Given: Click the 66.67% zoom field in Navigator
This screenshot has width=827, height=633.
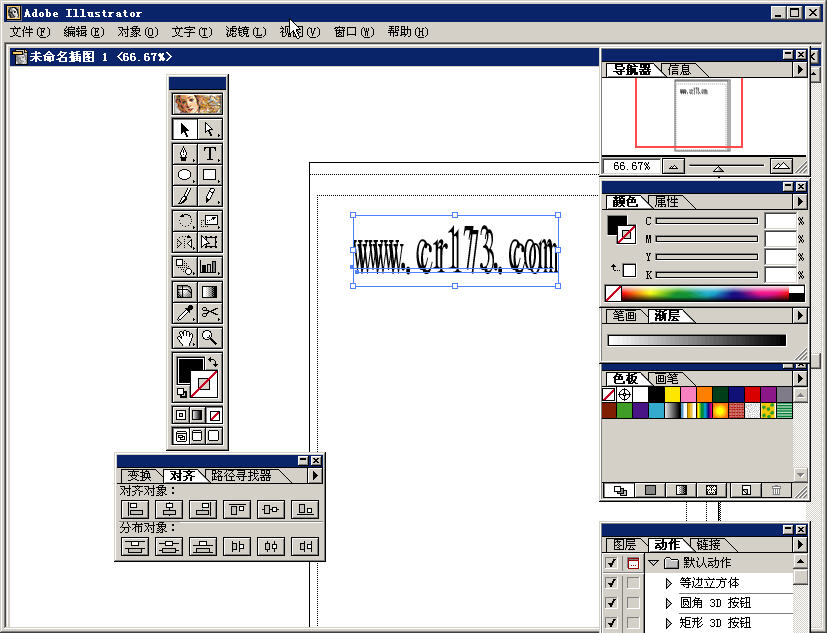Looking at the screenshot, I should point(632,165).
